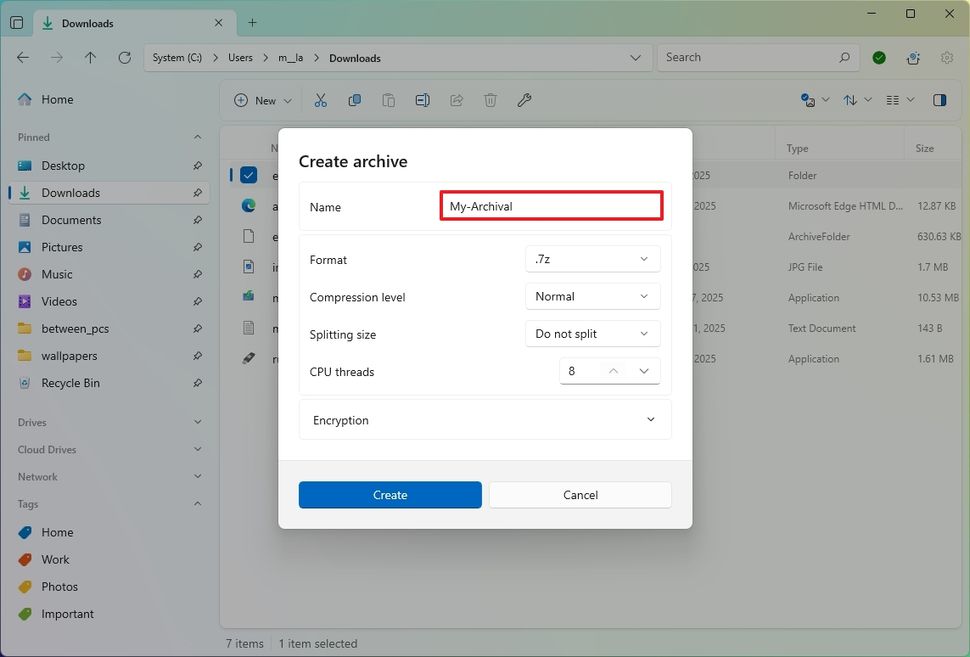The width and height of the screenshot is (970, 657).
Task: Open the Format dropdown showing .7z
Action: (x=592, y=258)
